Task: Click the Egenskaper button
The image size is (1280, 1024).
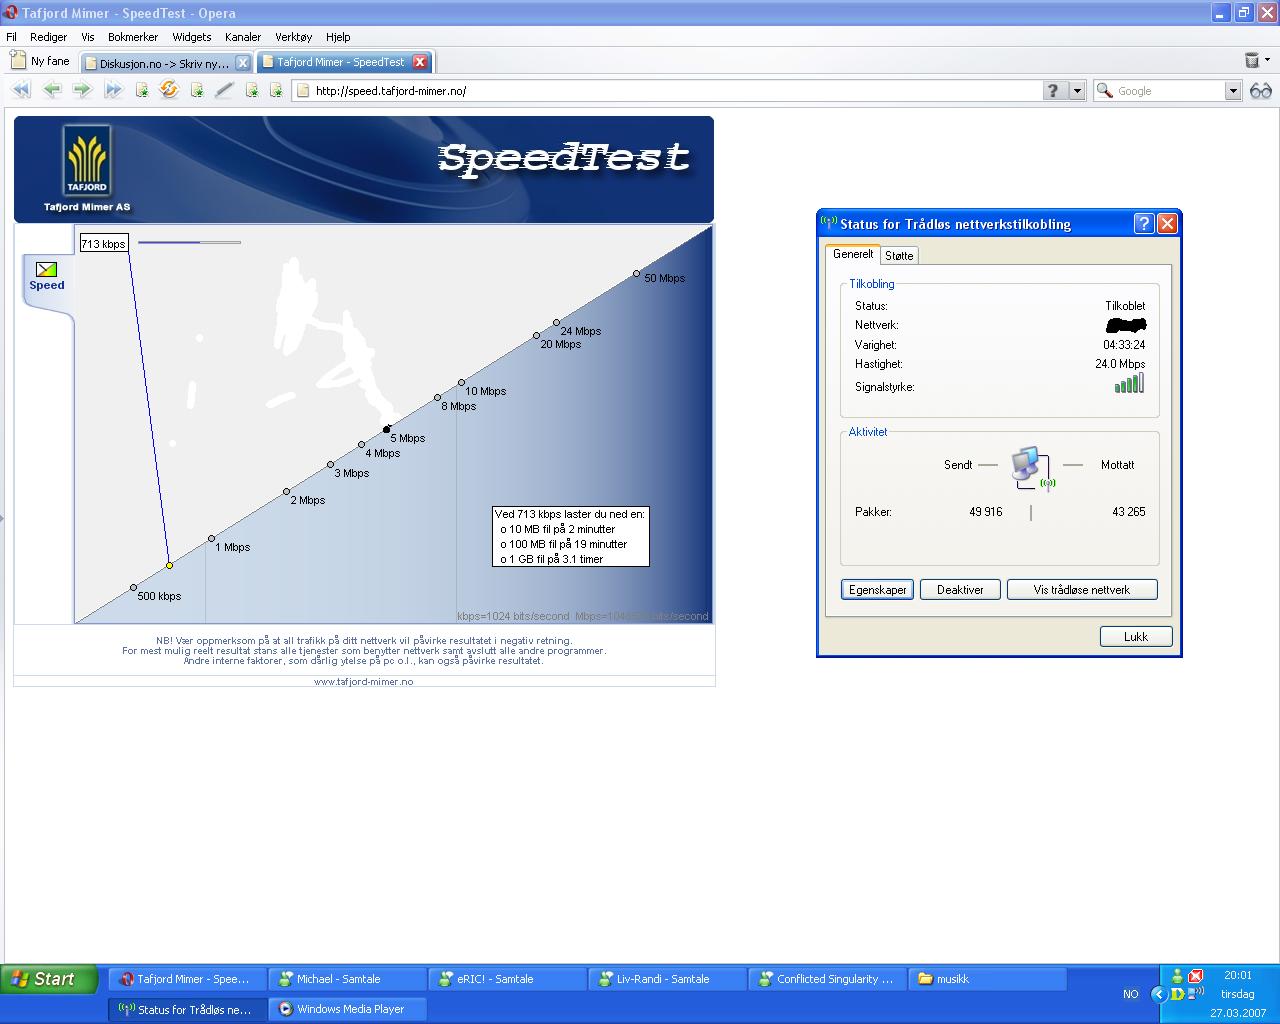Action: 877,590
